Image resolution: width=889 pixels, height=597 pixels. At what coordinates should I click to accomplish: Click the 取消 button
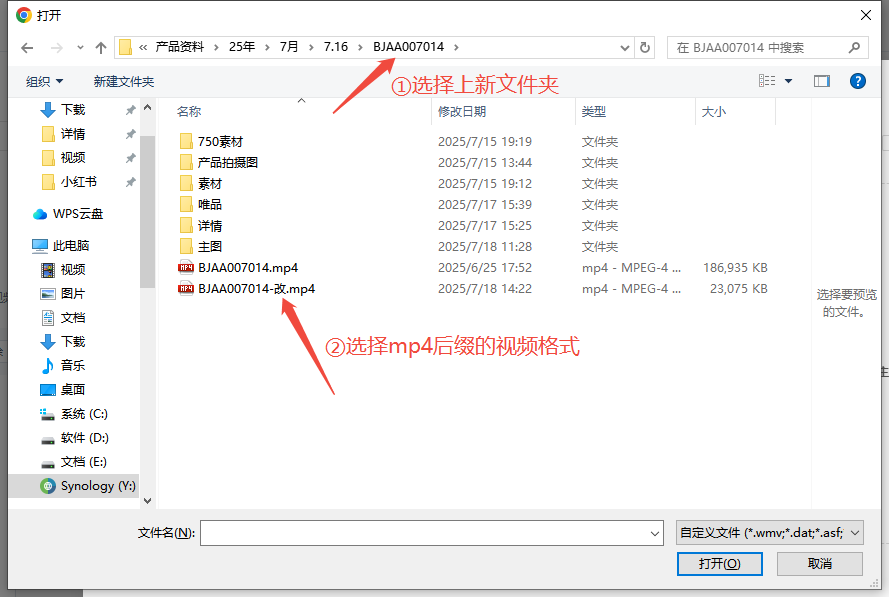(x=819, y=564)
